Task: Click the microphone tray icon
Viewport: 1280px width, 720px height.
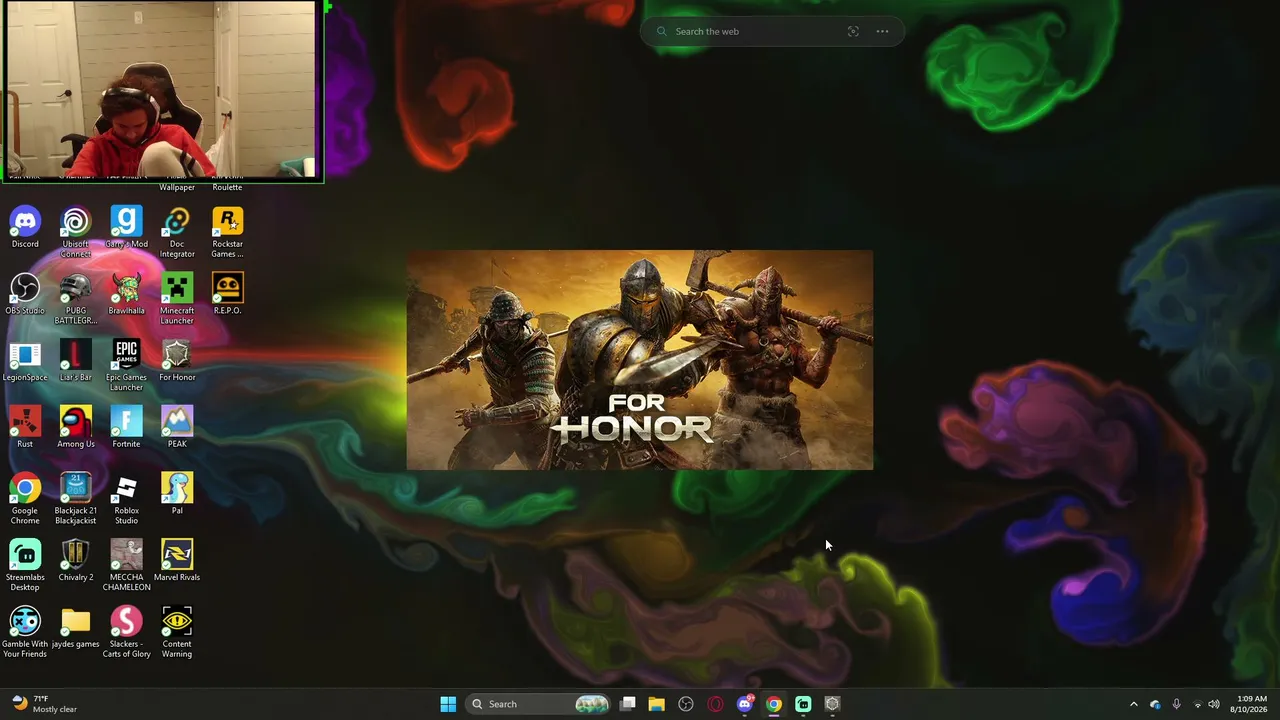Action: click(x=1176, y=704)
